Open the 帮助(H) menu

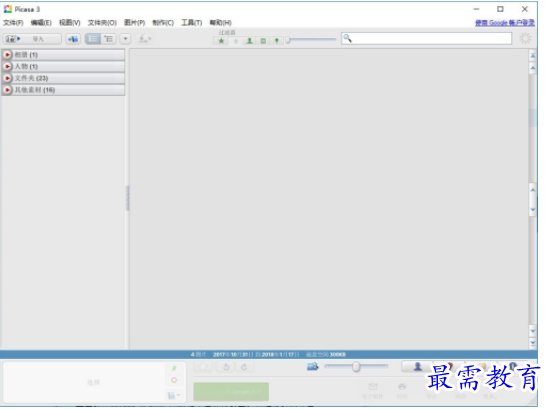(x=220, y=23)
